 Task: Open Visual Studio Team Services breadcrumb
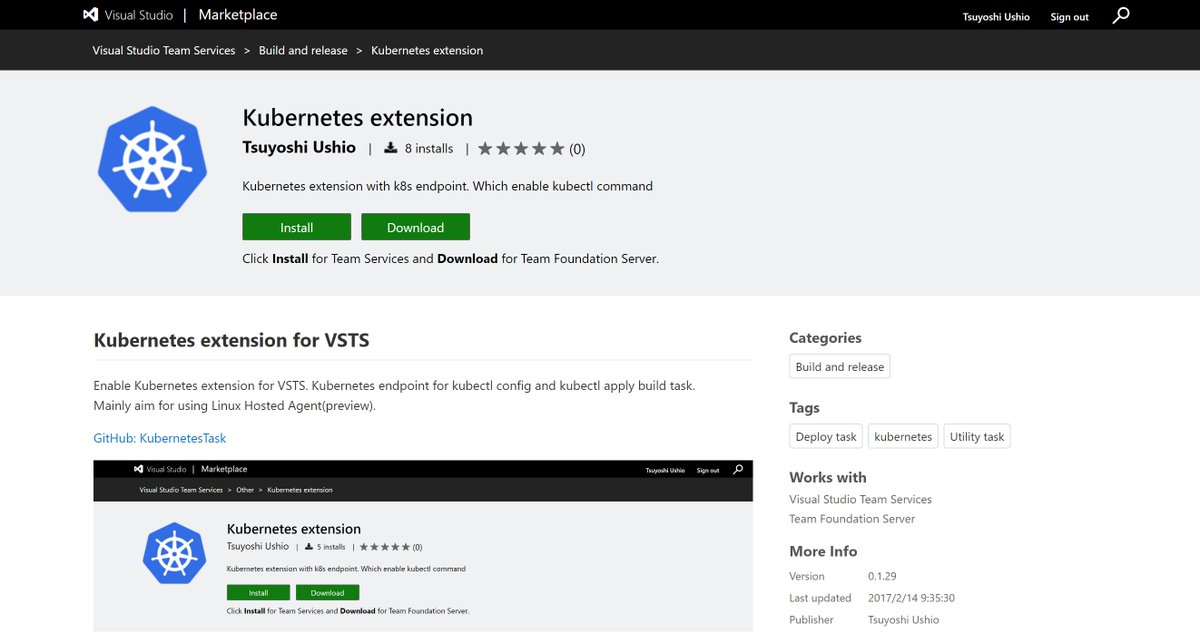[164, 50]
